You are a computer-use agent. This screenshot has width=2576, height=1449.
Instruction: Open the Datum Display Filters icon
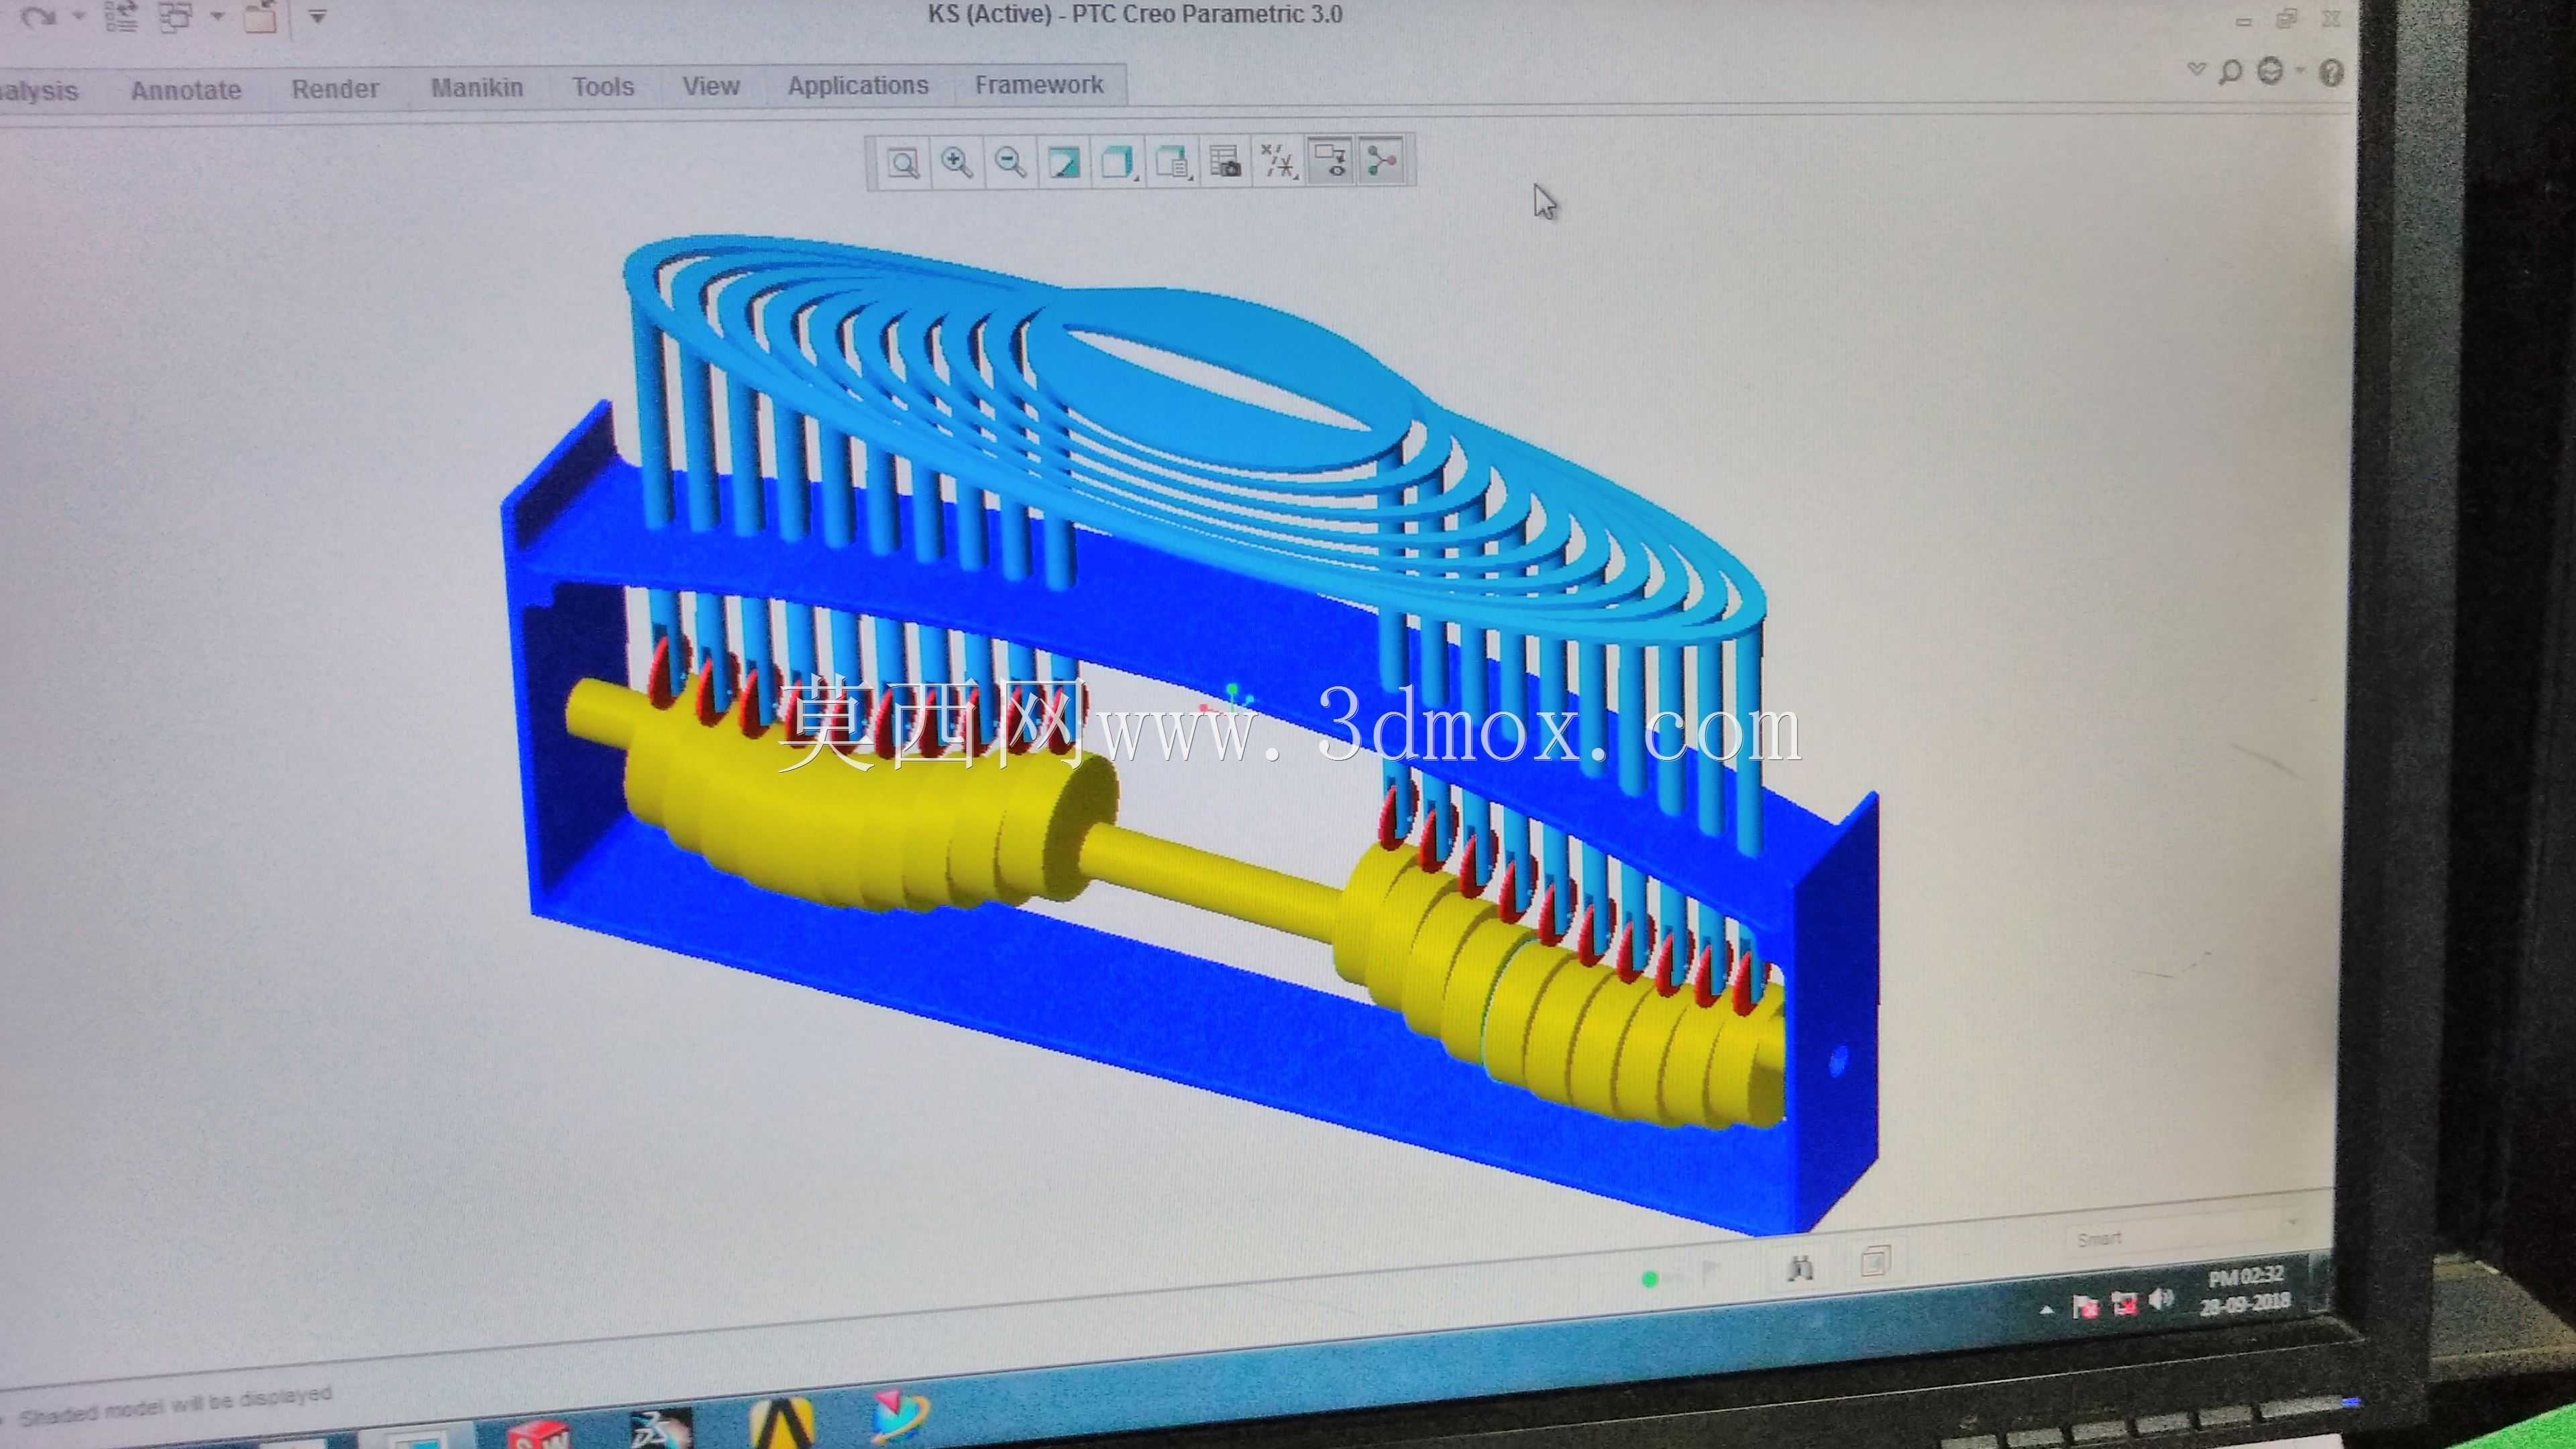(x=1278, y=161)
